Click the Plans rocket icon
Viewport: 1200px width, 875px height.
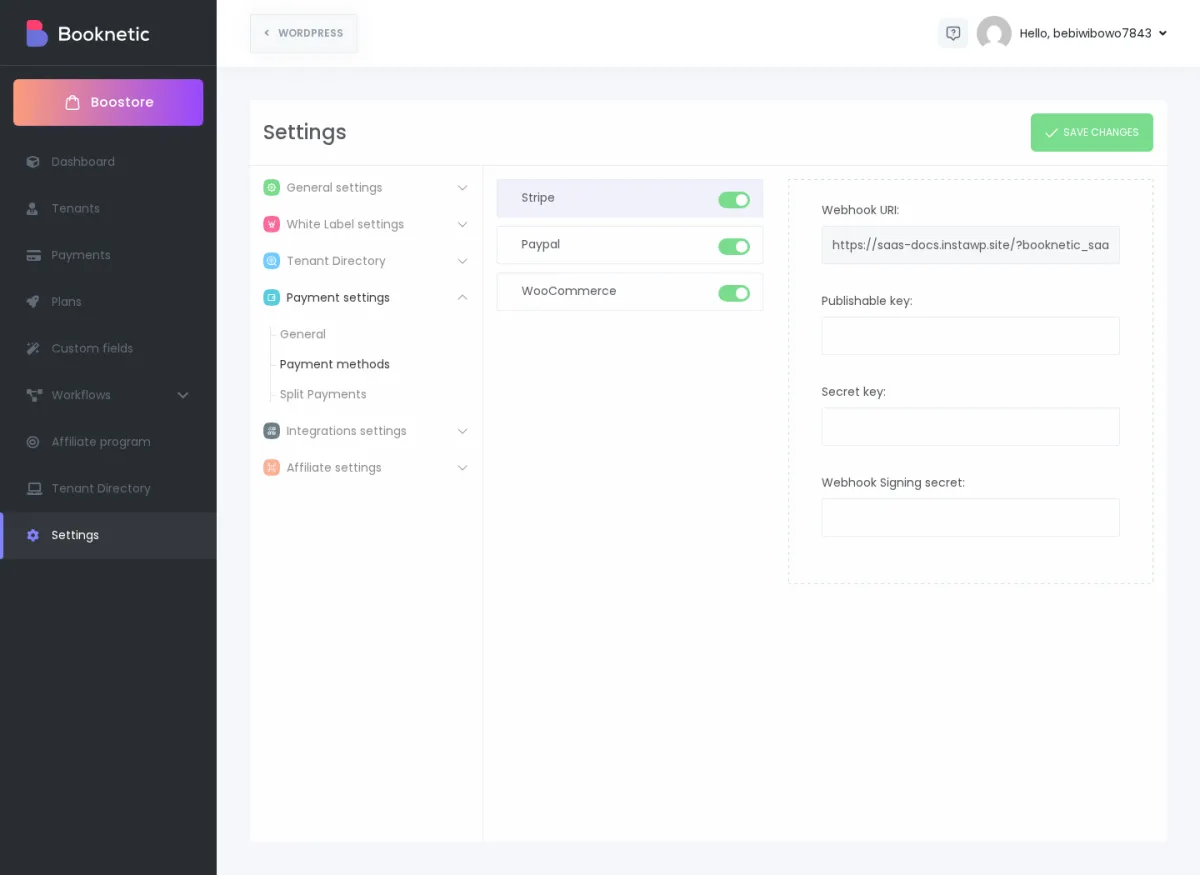coord(33,302)
